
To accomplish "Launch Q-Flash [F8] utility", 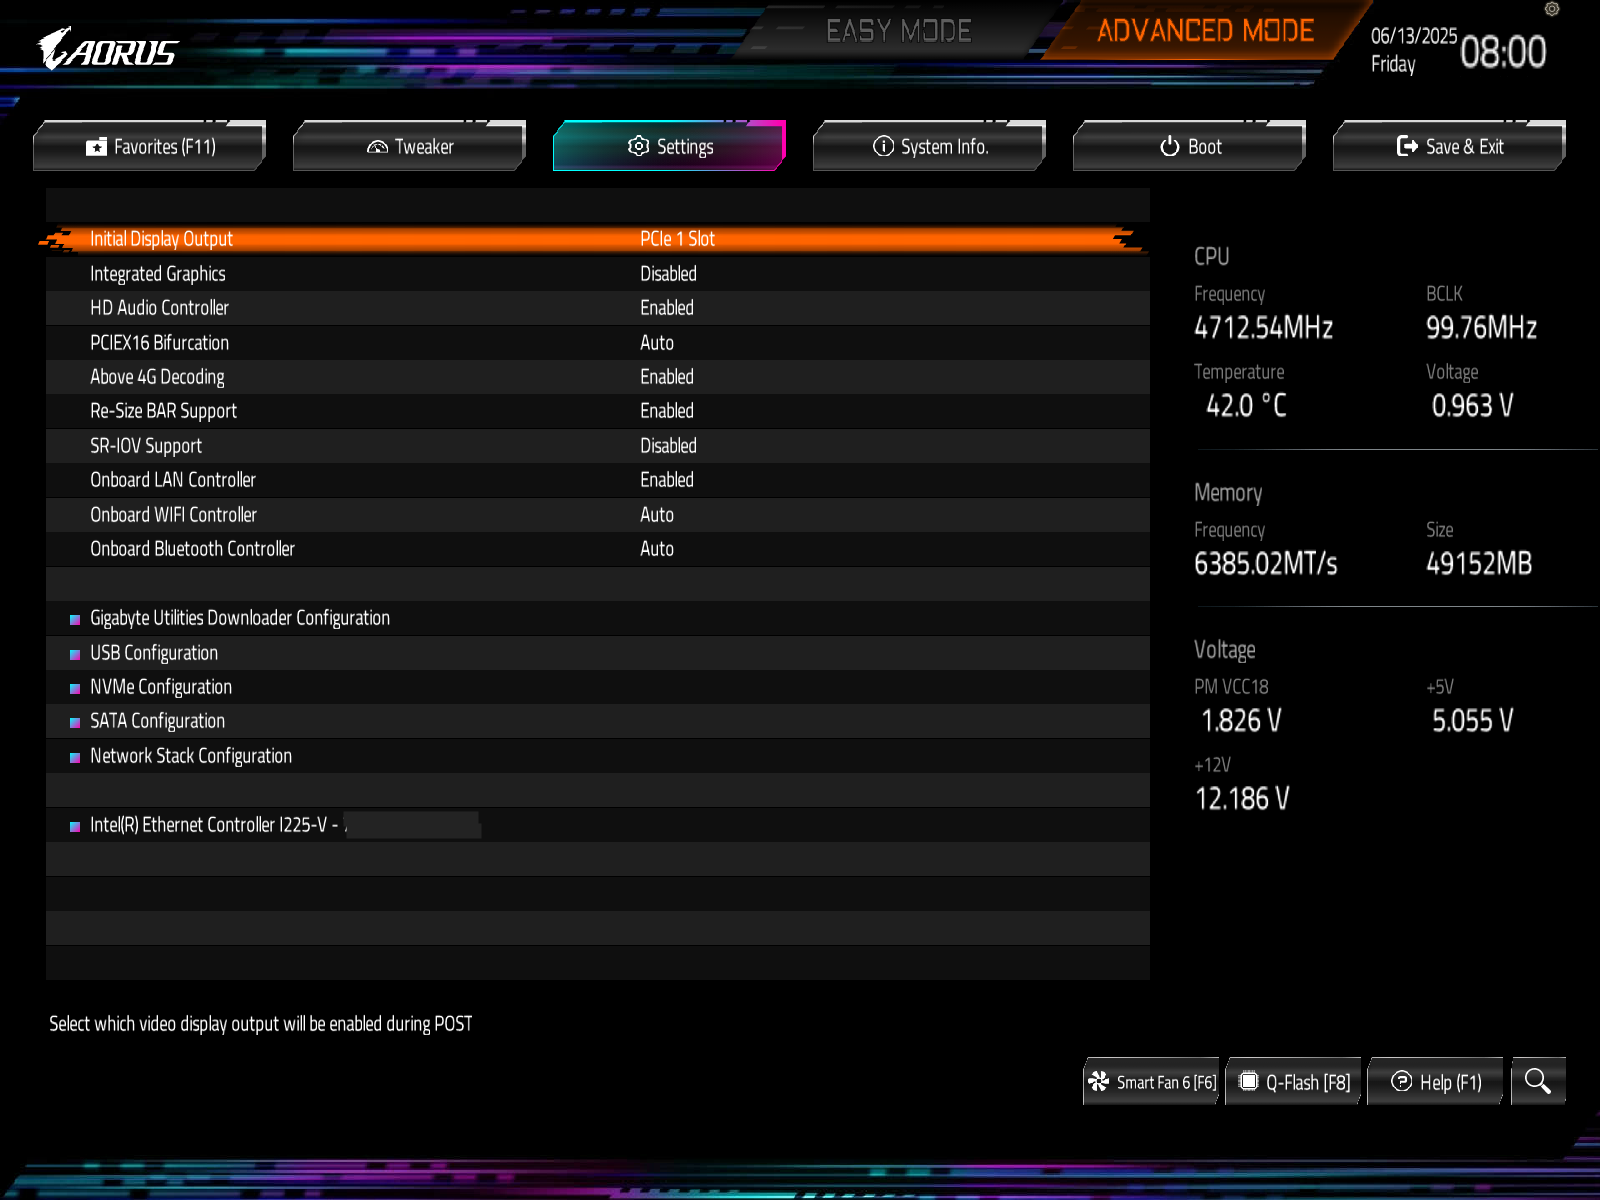I will [1294, 1081].
